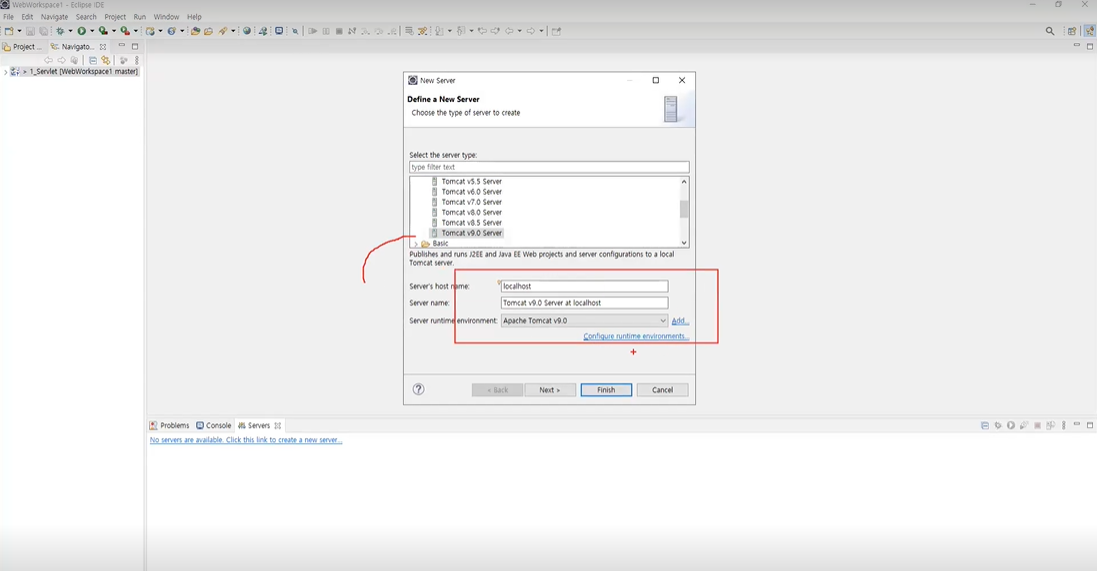This screenshot has width=1097, height=571.
Task: Click the New file toolbar icon
Action: (x=8, y=31)
